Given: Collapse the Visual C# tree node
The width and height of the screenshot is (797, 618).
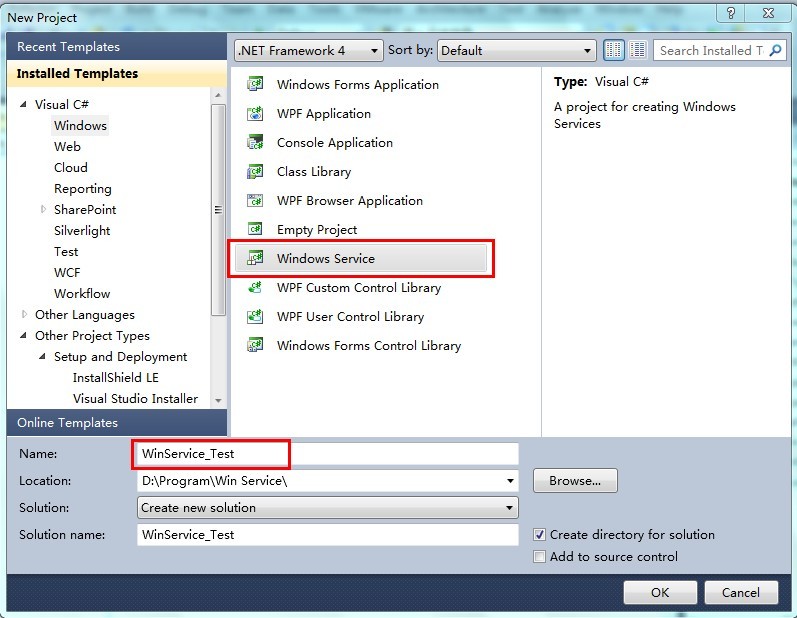Looking at the screenshot, I should pyautogui.click(x=23, y=104).
